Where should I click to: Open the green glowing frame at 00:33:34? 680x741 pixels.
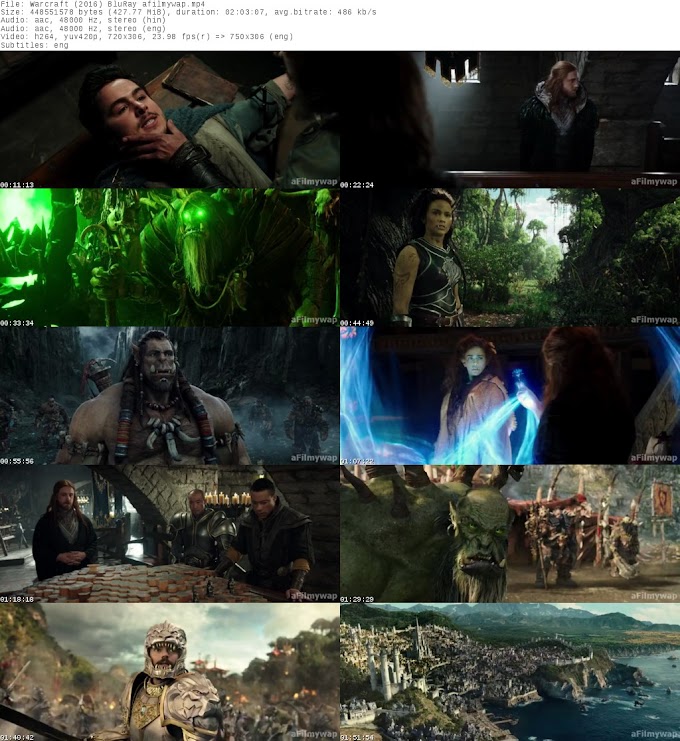170,258
